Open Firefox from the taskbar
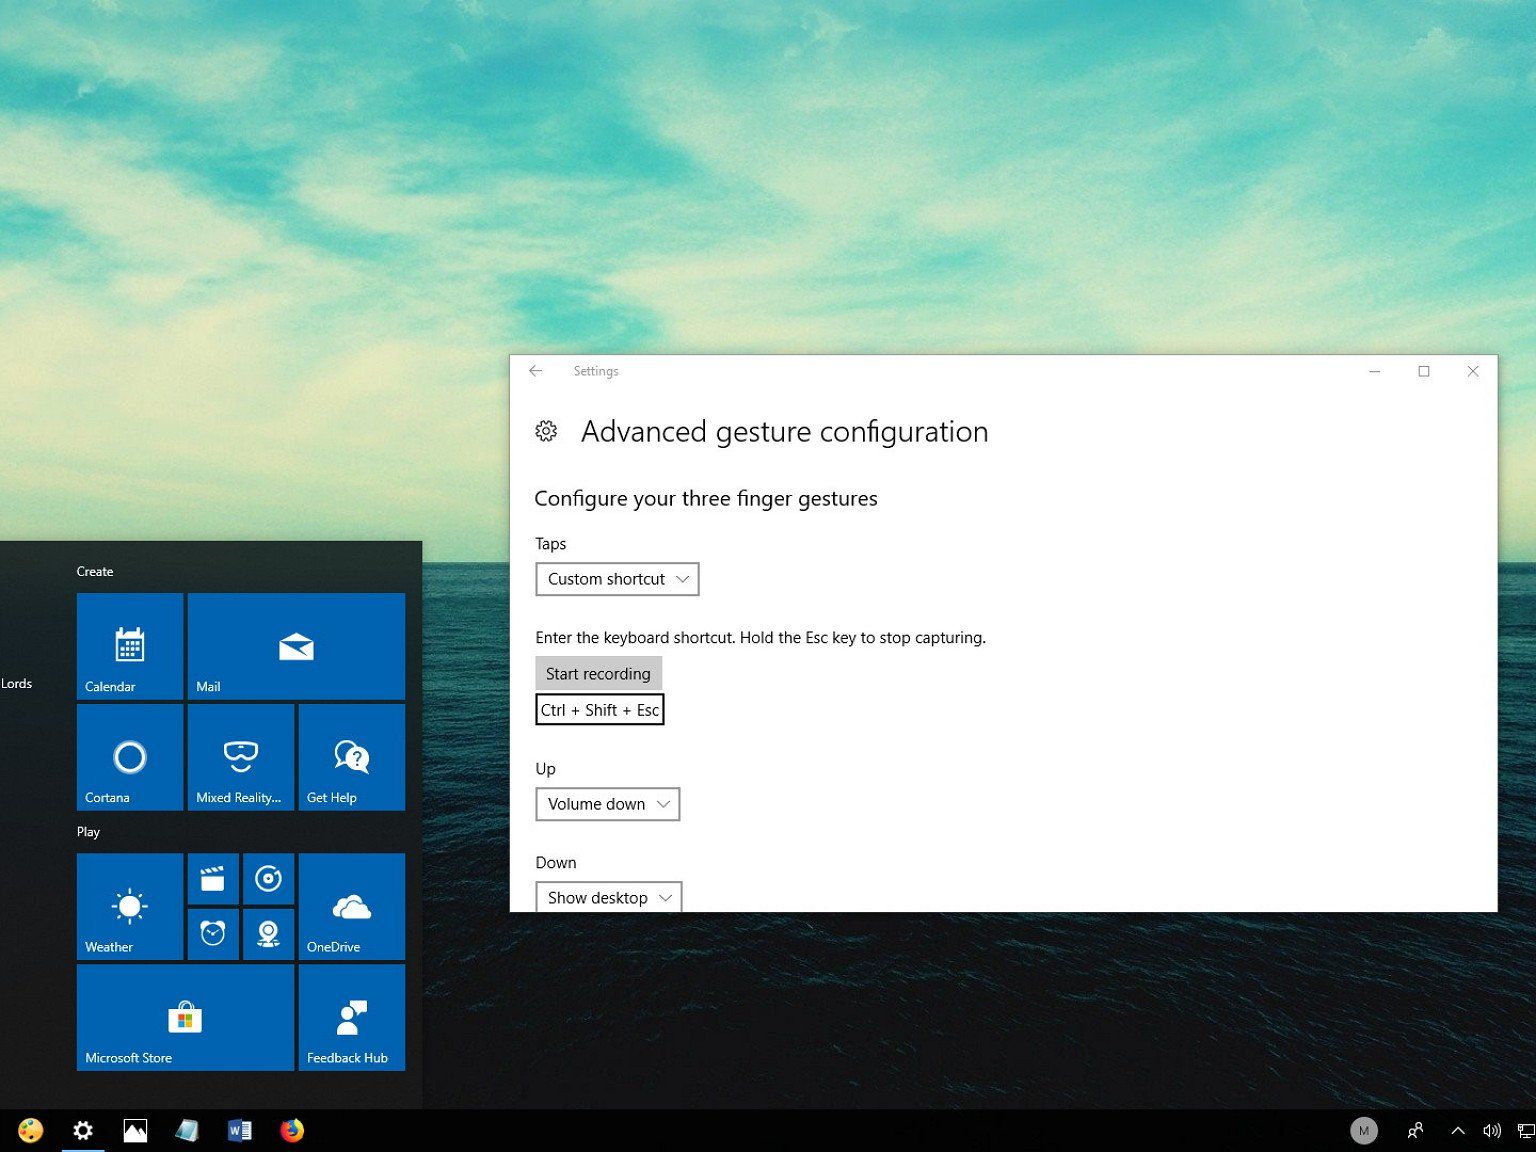 [292, 1131]
